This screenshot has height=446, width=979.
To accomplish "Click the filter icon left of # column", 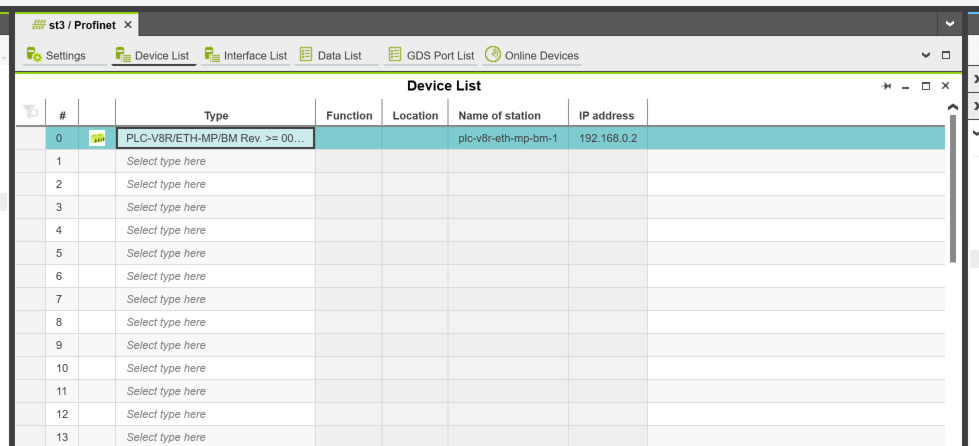I will pyautogui.click(x=29, y=112).
